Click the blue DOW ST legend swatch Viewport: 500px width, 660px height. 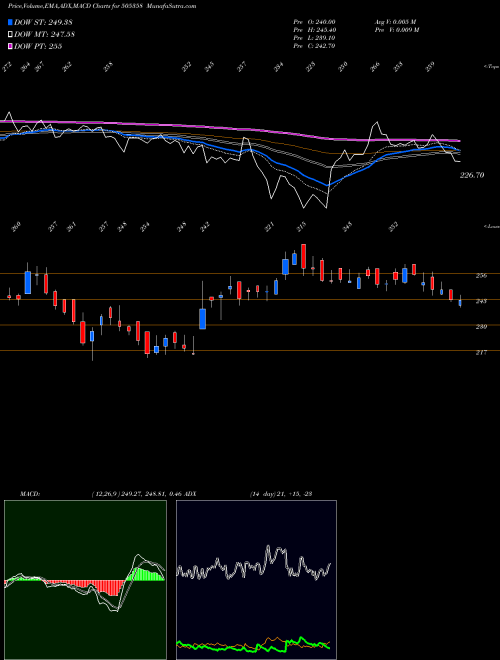(x=10, y=22)
